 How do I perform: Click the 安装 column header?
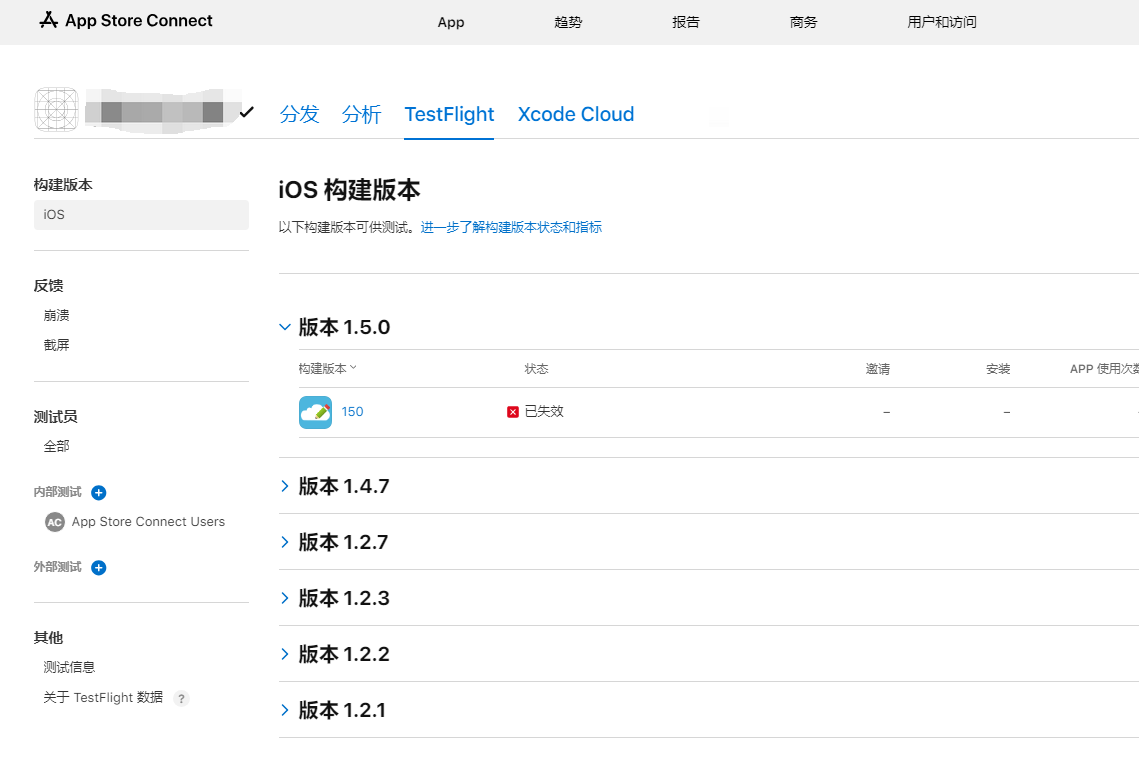(998, 369)
